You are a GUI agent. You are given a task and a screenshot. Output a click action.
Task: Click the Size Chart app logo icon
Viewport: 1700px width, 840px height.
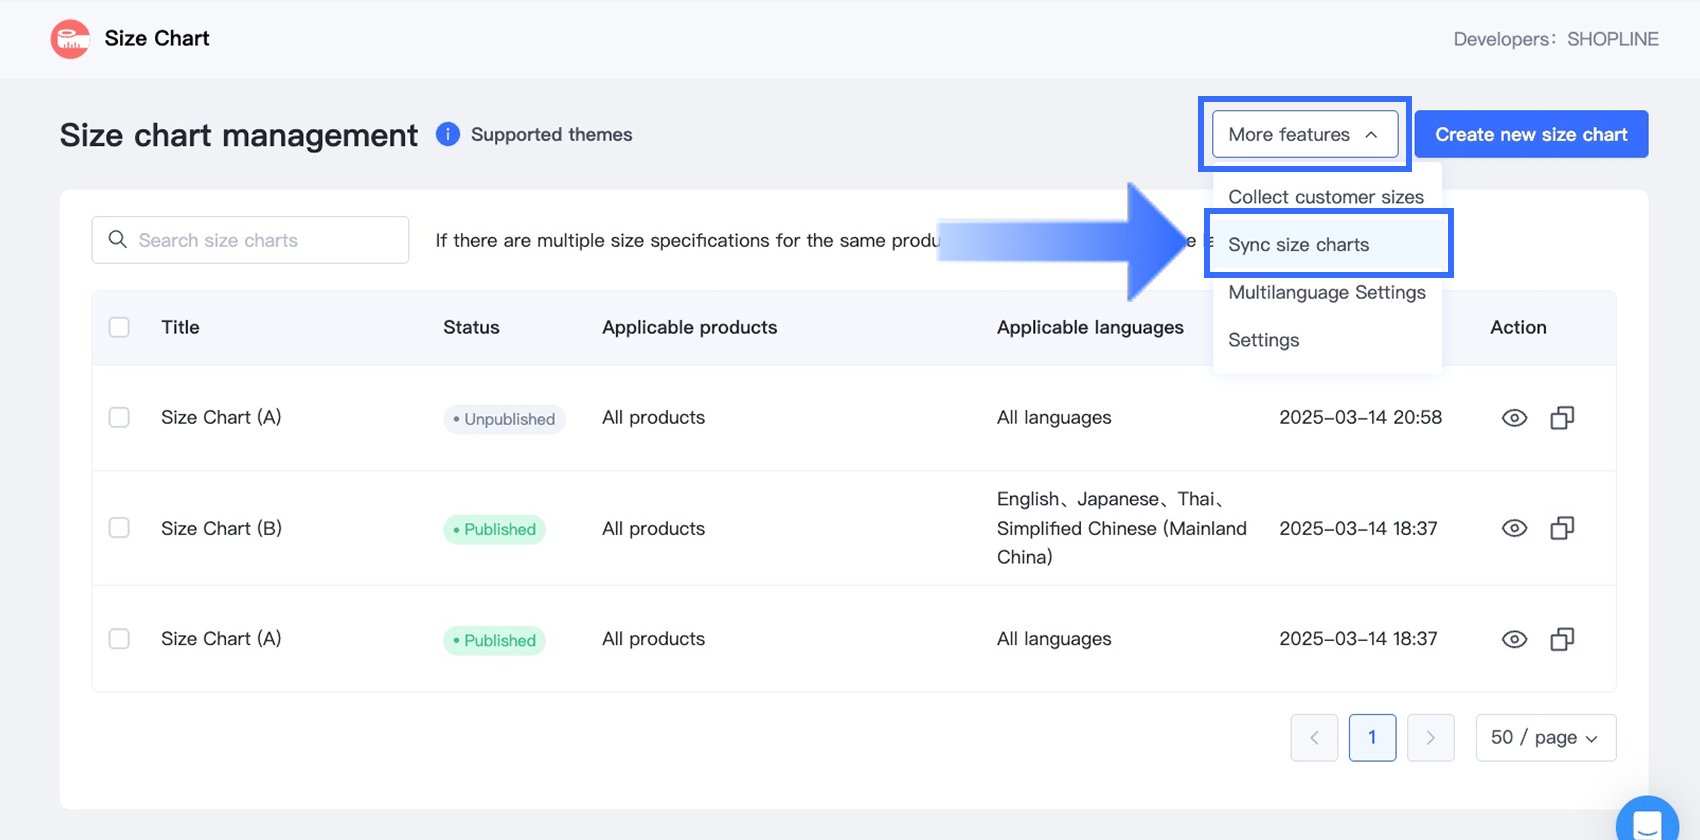tap(70, 39)
